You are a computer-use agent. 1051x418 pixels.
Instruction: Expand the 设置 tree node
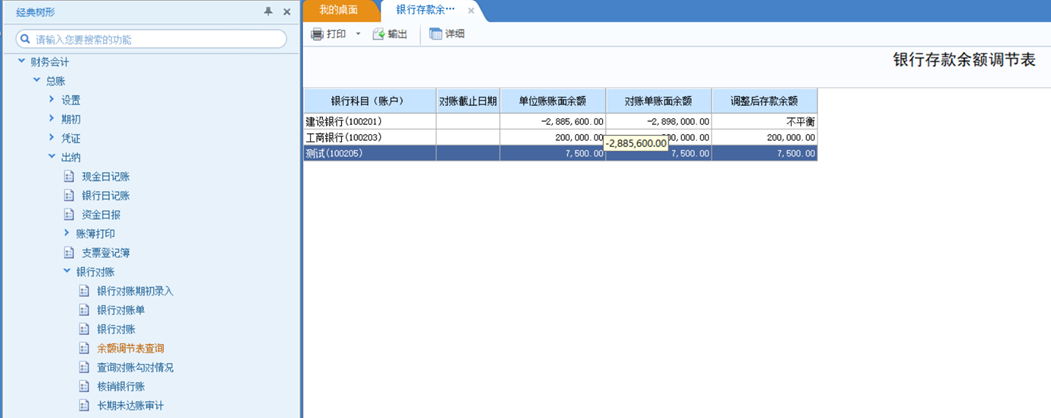(52, 100)
